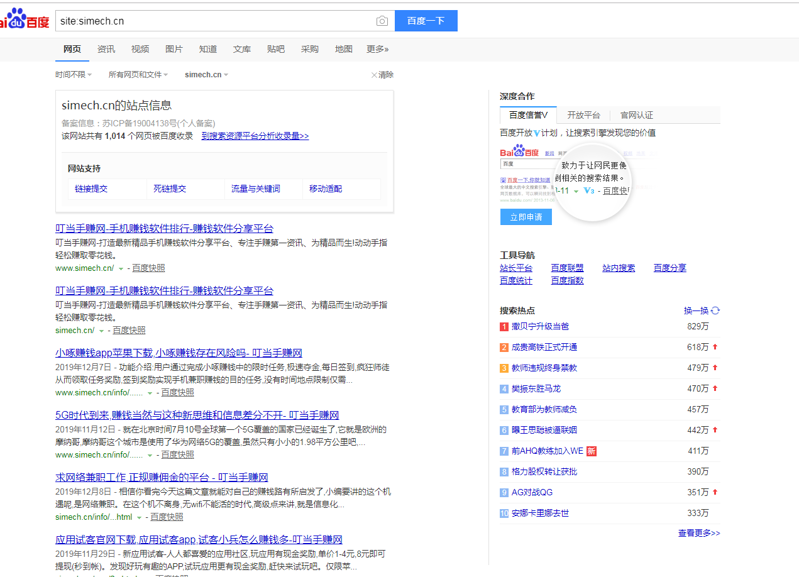Viewport: 799px width, 577px height.
Task: Open hot search 前AHQ教练加入WE
Action: [547, 451]
